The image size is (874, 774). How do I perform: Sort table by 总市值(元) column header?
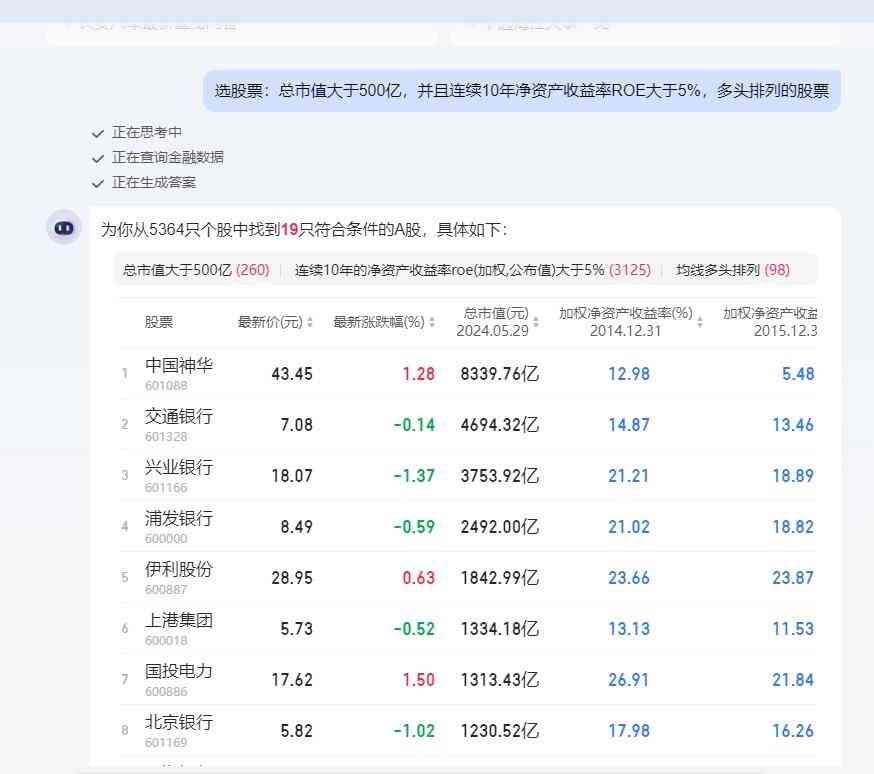[x=496, y=322]
